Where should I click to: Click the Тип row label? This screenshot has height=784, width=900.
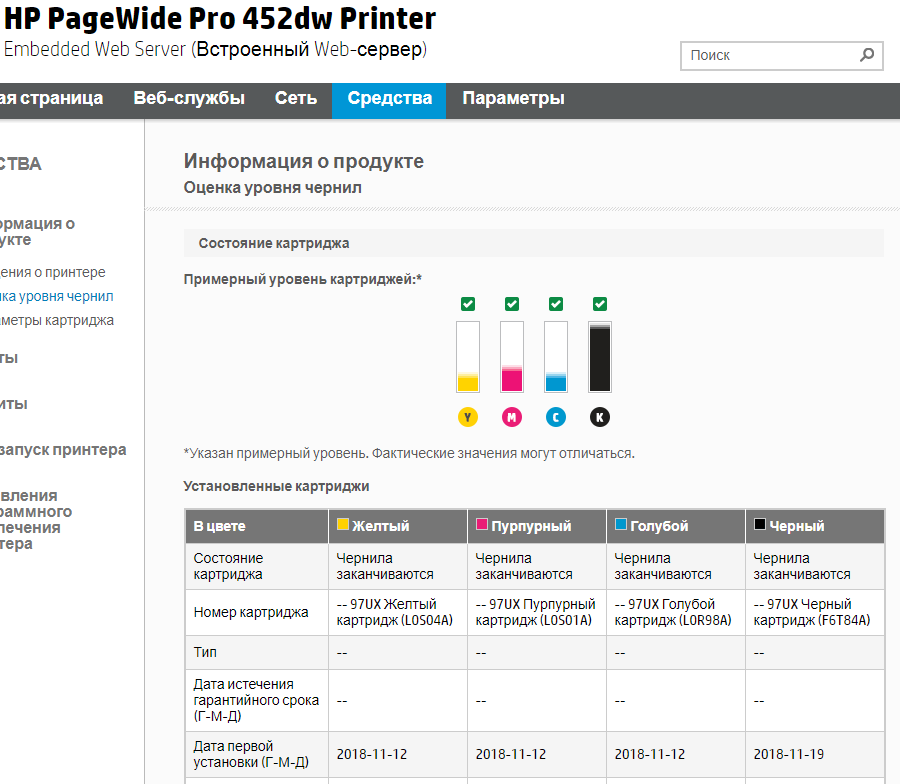[205, 652]
